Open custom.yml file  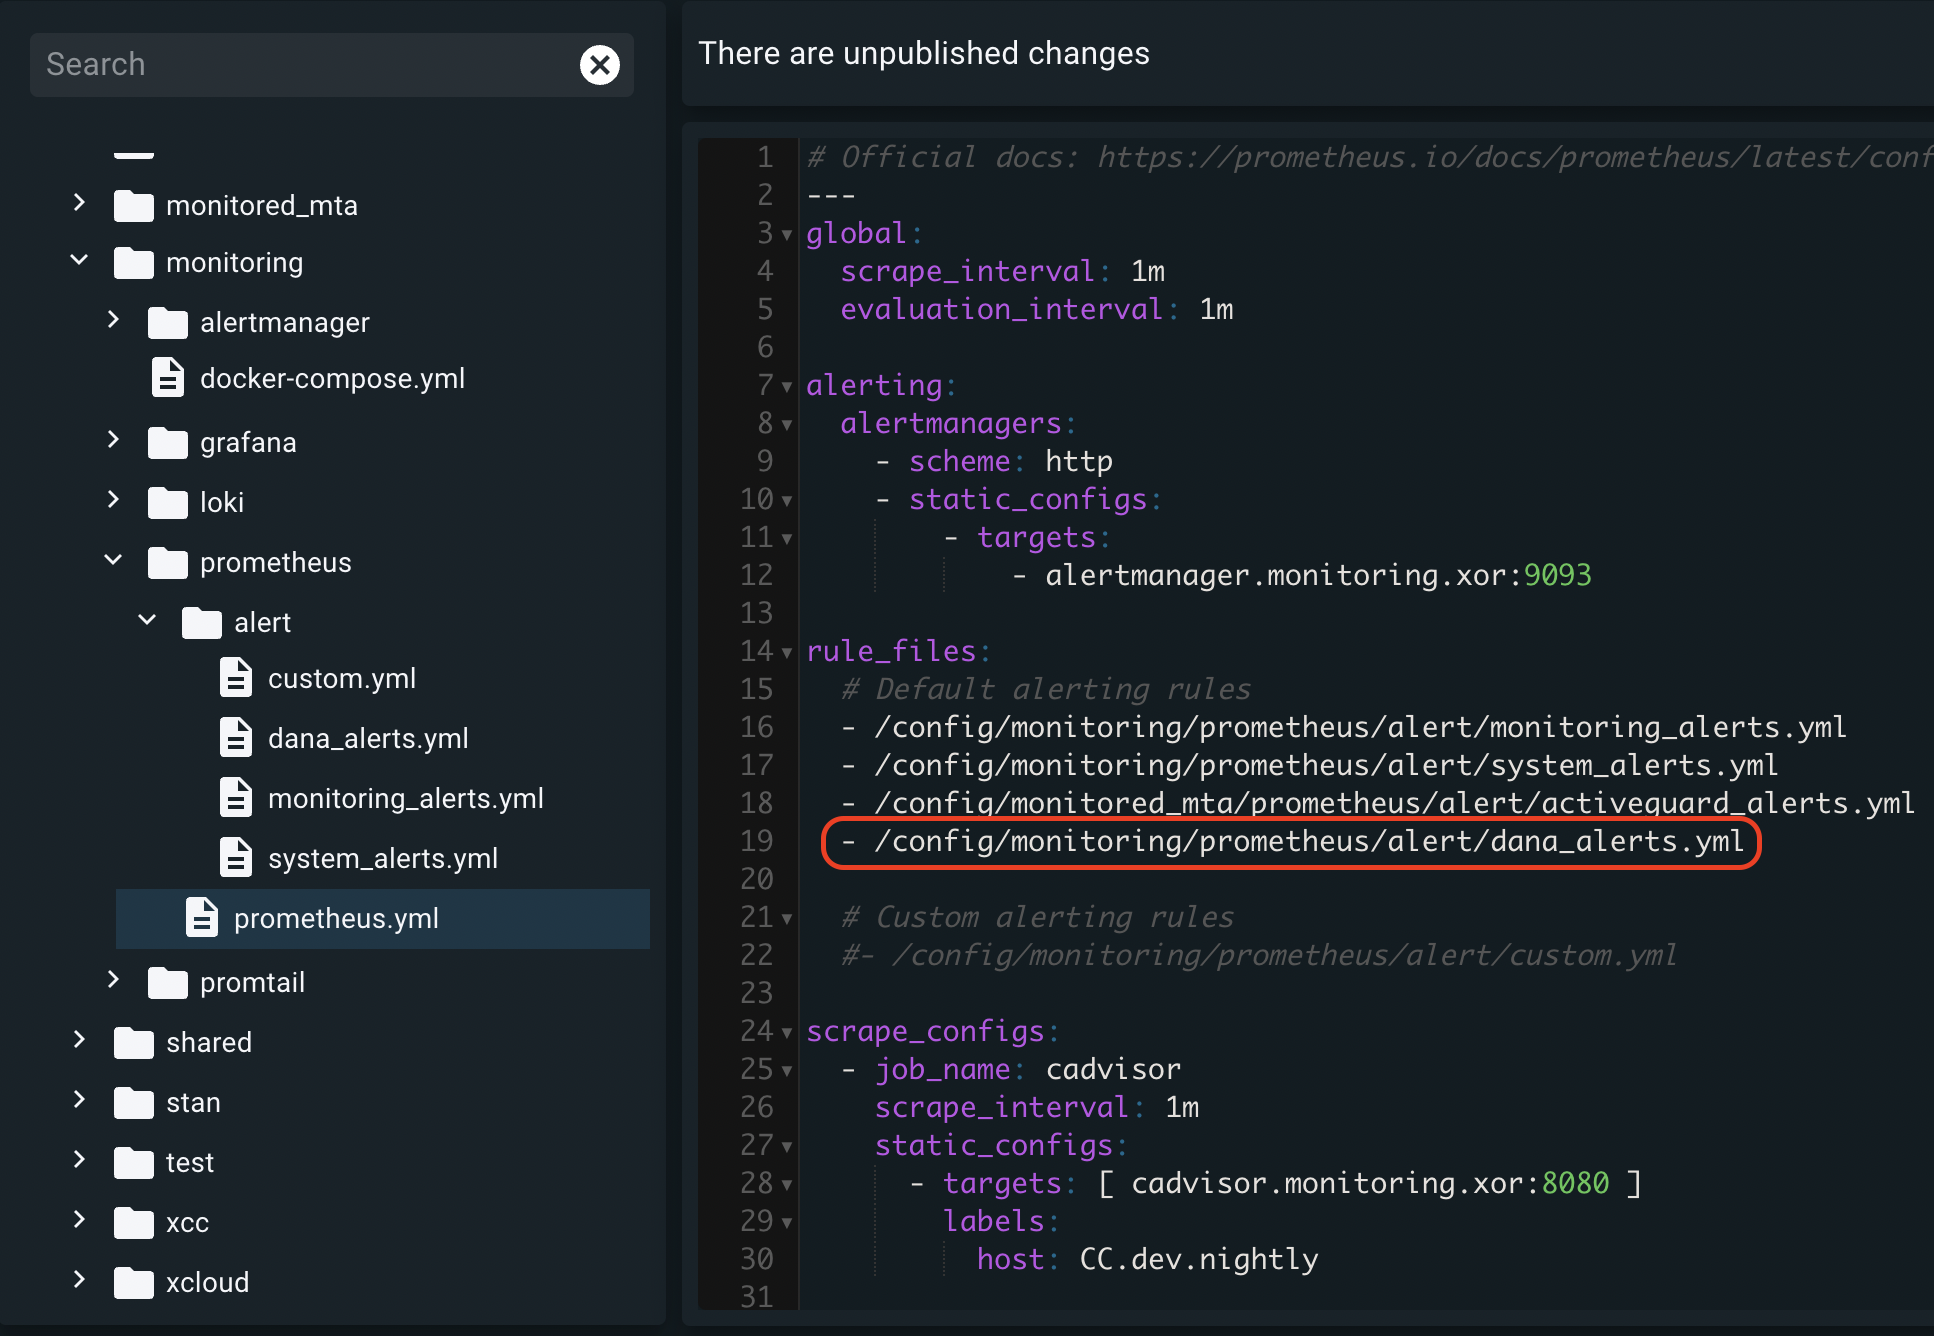click(x=342, y=679)
